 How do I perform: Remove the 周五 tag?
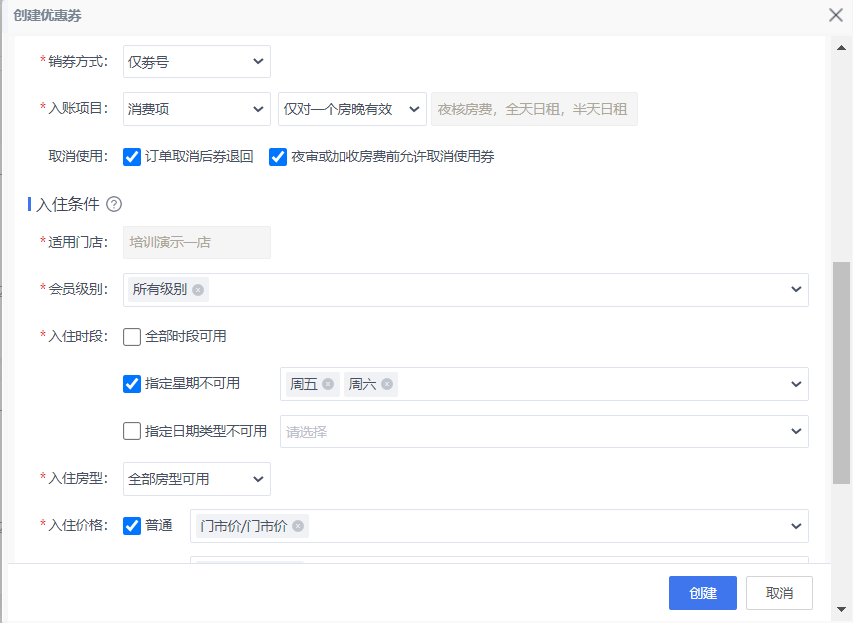327,384
